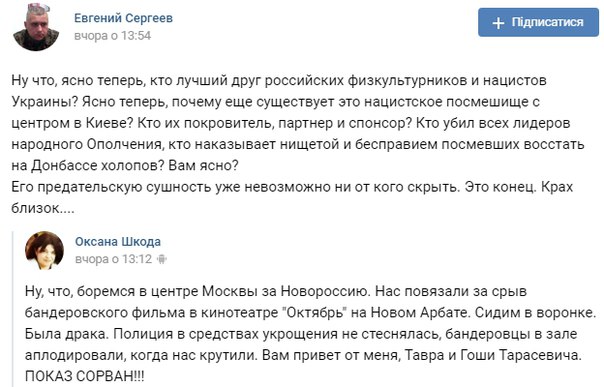604x387 pixels.
Task: Open post timestamp вчора о 13:54
Action: pyautogui.click(x=112, y=36)
